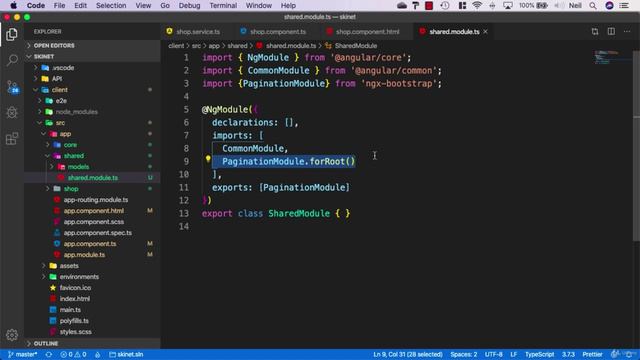Change indentation via Spaces: 2
The height and width of the screenshot is (360, 640).
pyautogui.click(x=463, y=354)
